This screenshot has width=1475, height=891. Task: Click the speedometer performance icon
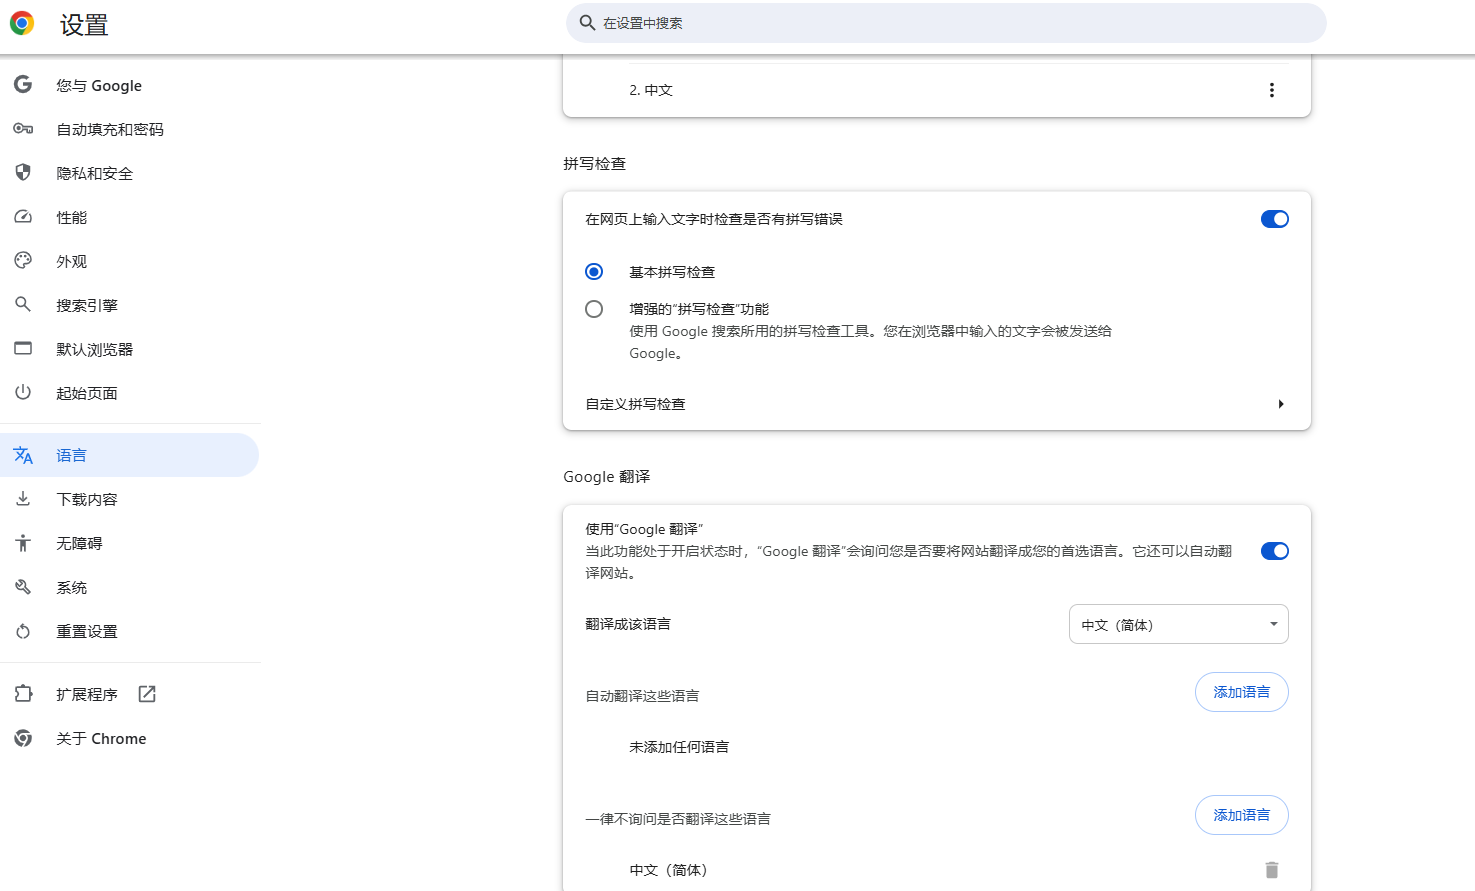coord(23,217)
